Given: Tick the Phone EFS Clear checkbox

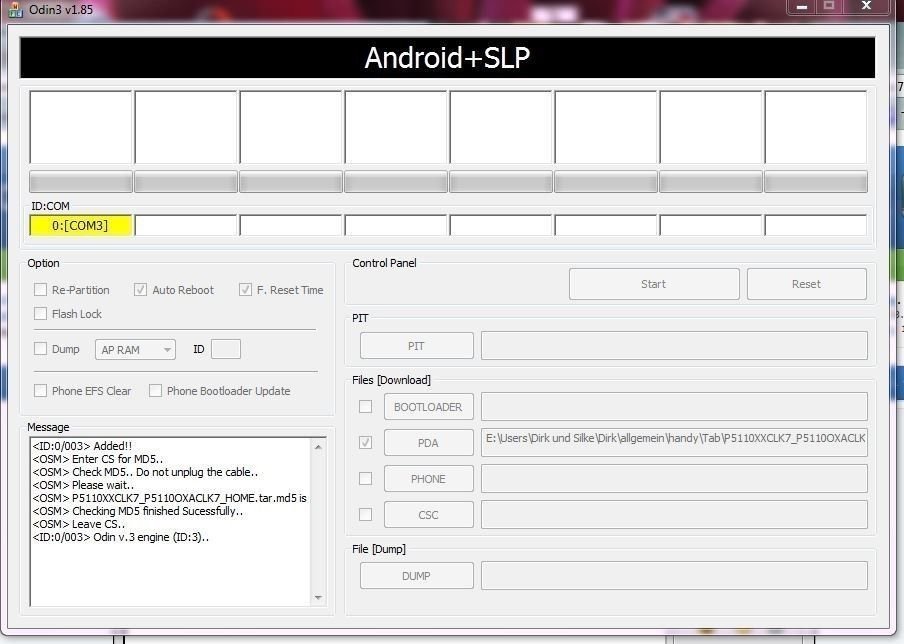Looking at the screenshot, I should point(40,391).
